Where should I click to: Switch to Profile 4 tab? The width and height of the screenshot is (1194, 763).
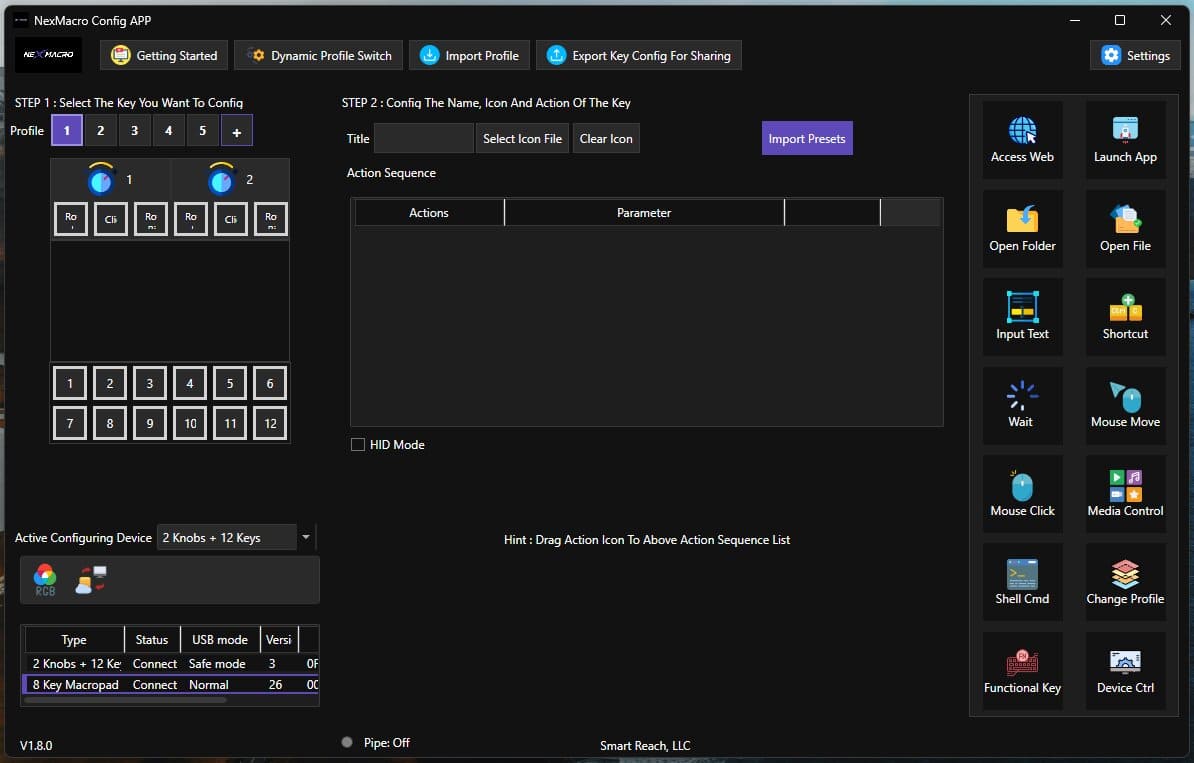point(168,131)
